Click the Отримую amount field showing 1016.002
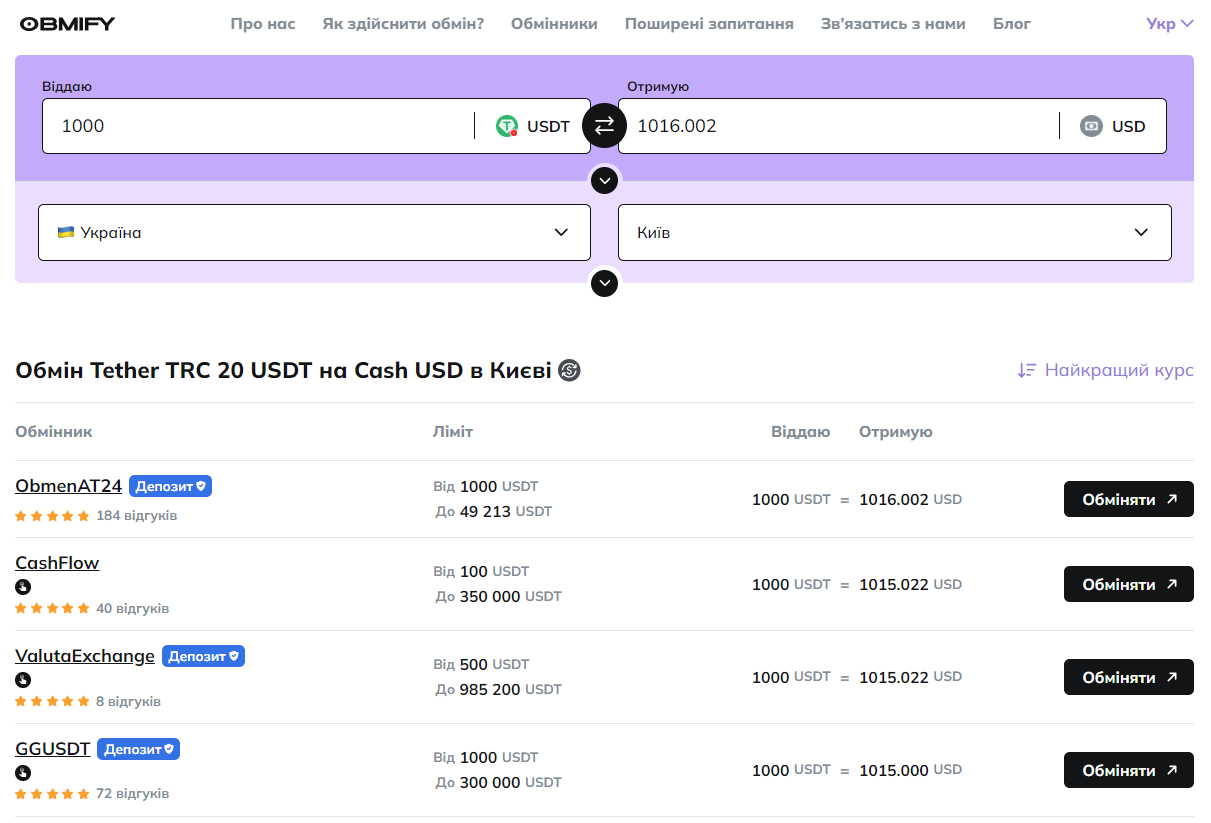This screenshot has height=823, width=1211. pos(840,126)
